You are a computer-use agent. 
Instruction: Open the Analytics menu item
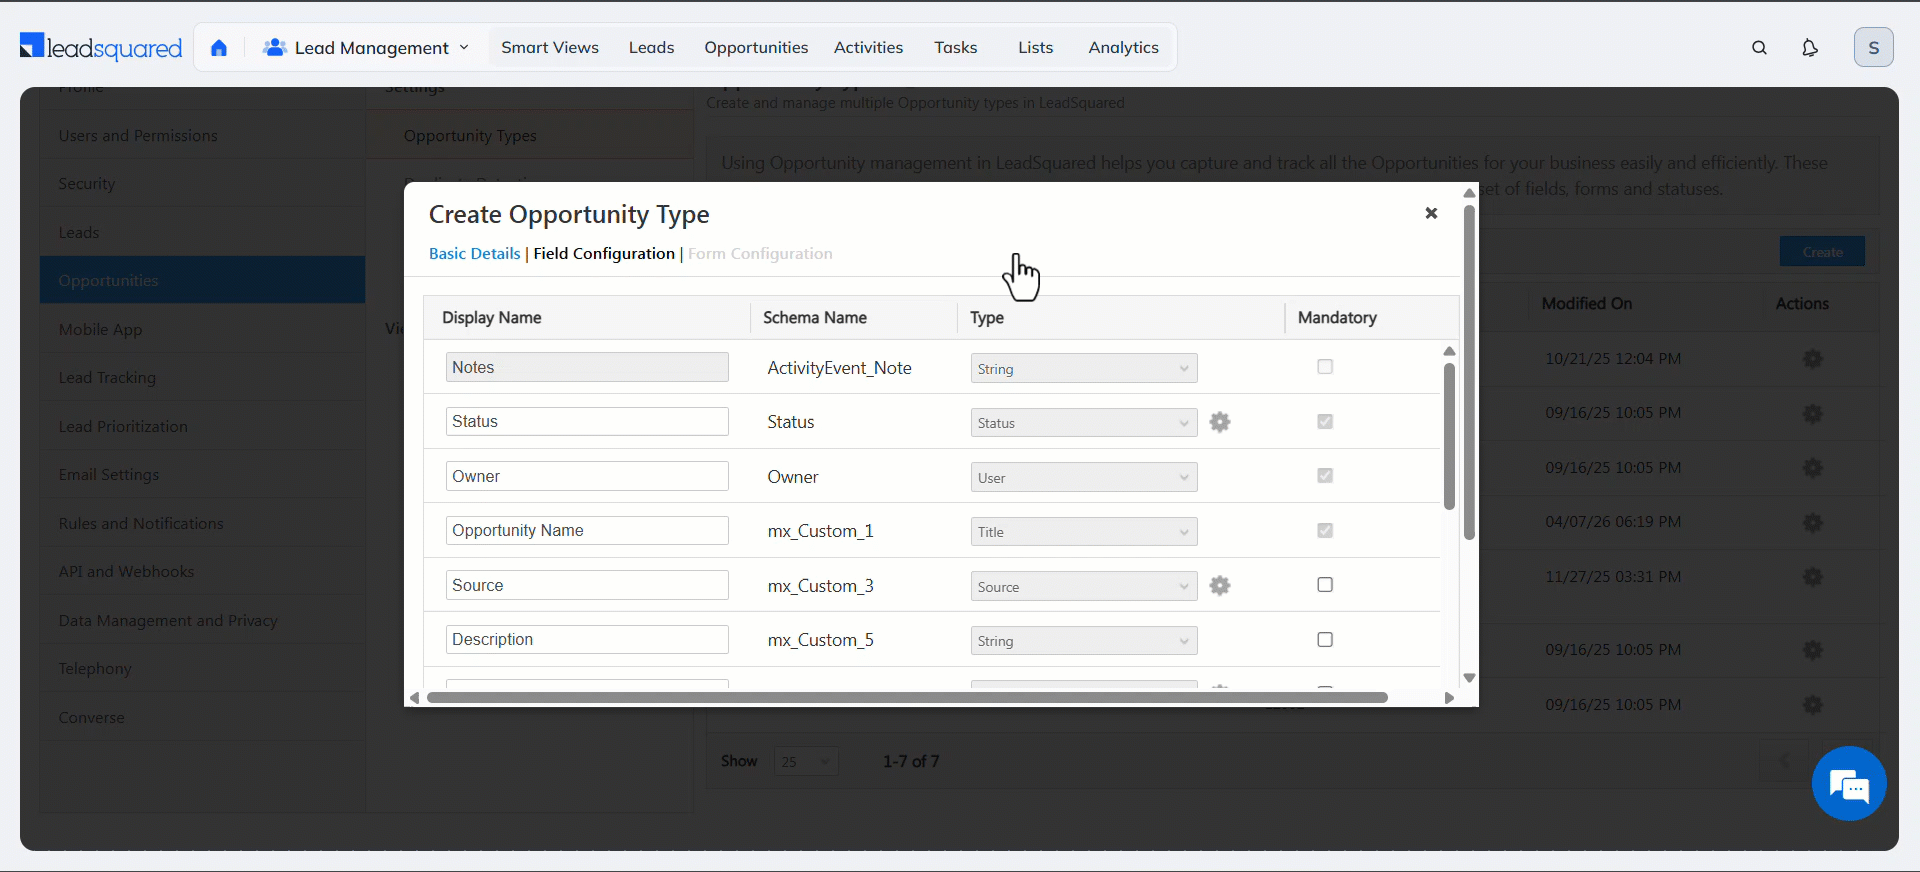point(1123,48)
